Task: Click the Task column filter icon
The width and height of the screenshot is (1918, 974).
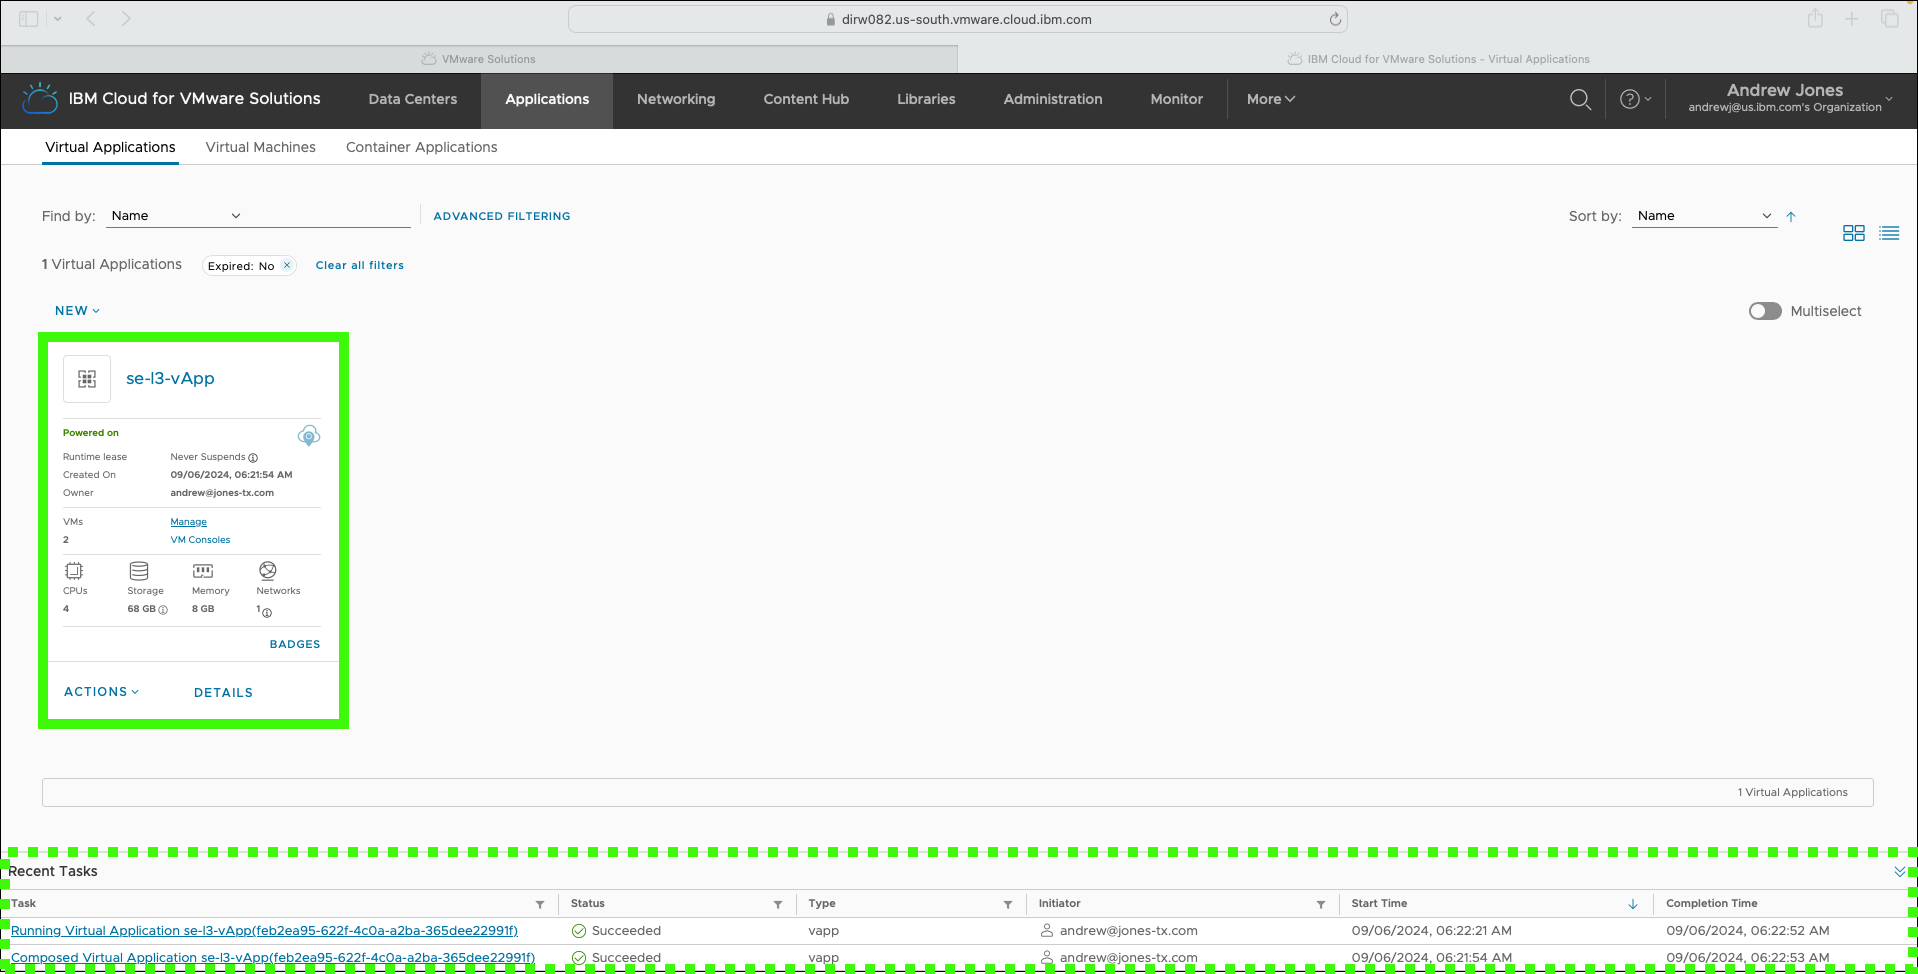Action: tap(540, 904)
